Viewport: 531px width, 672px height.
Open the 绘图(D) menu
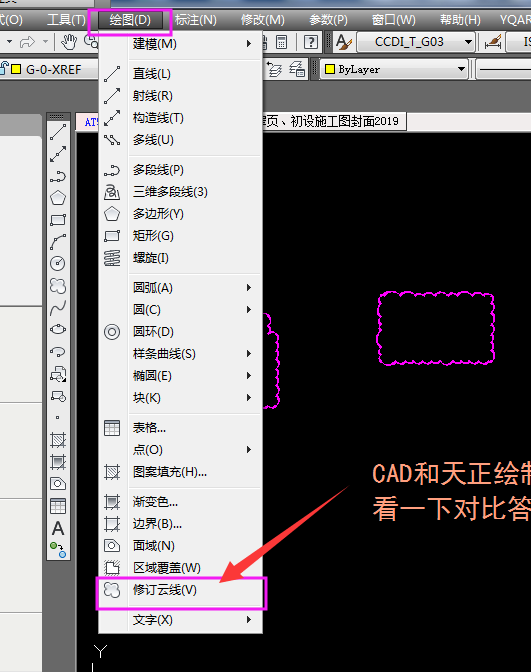point(130,20)
